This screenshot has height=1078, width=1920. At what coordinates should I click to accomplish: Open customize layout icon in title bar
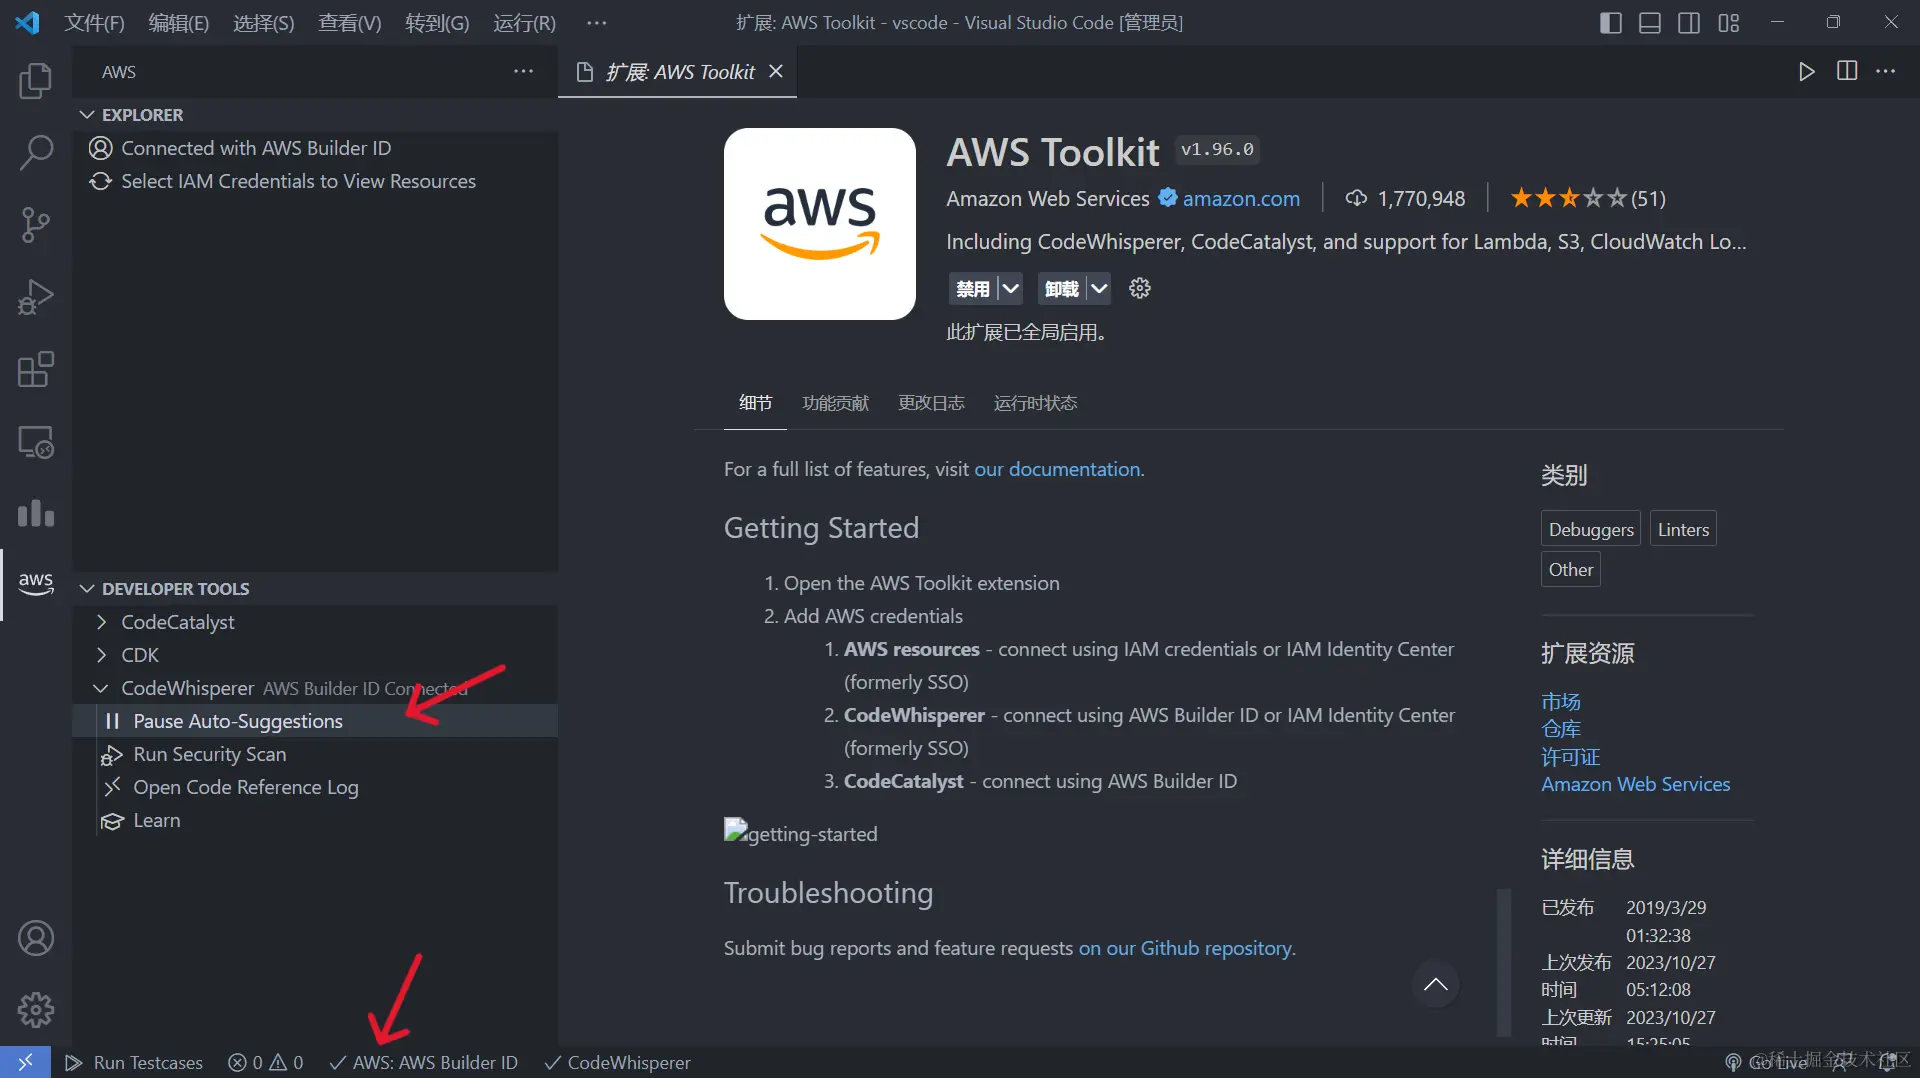point(1729,22)
